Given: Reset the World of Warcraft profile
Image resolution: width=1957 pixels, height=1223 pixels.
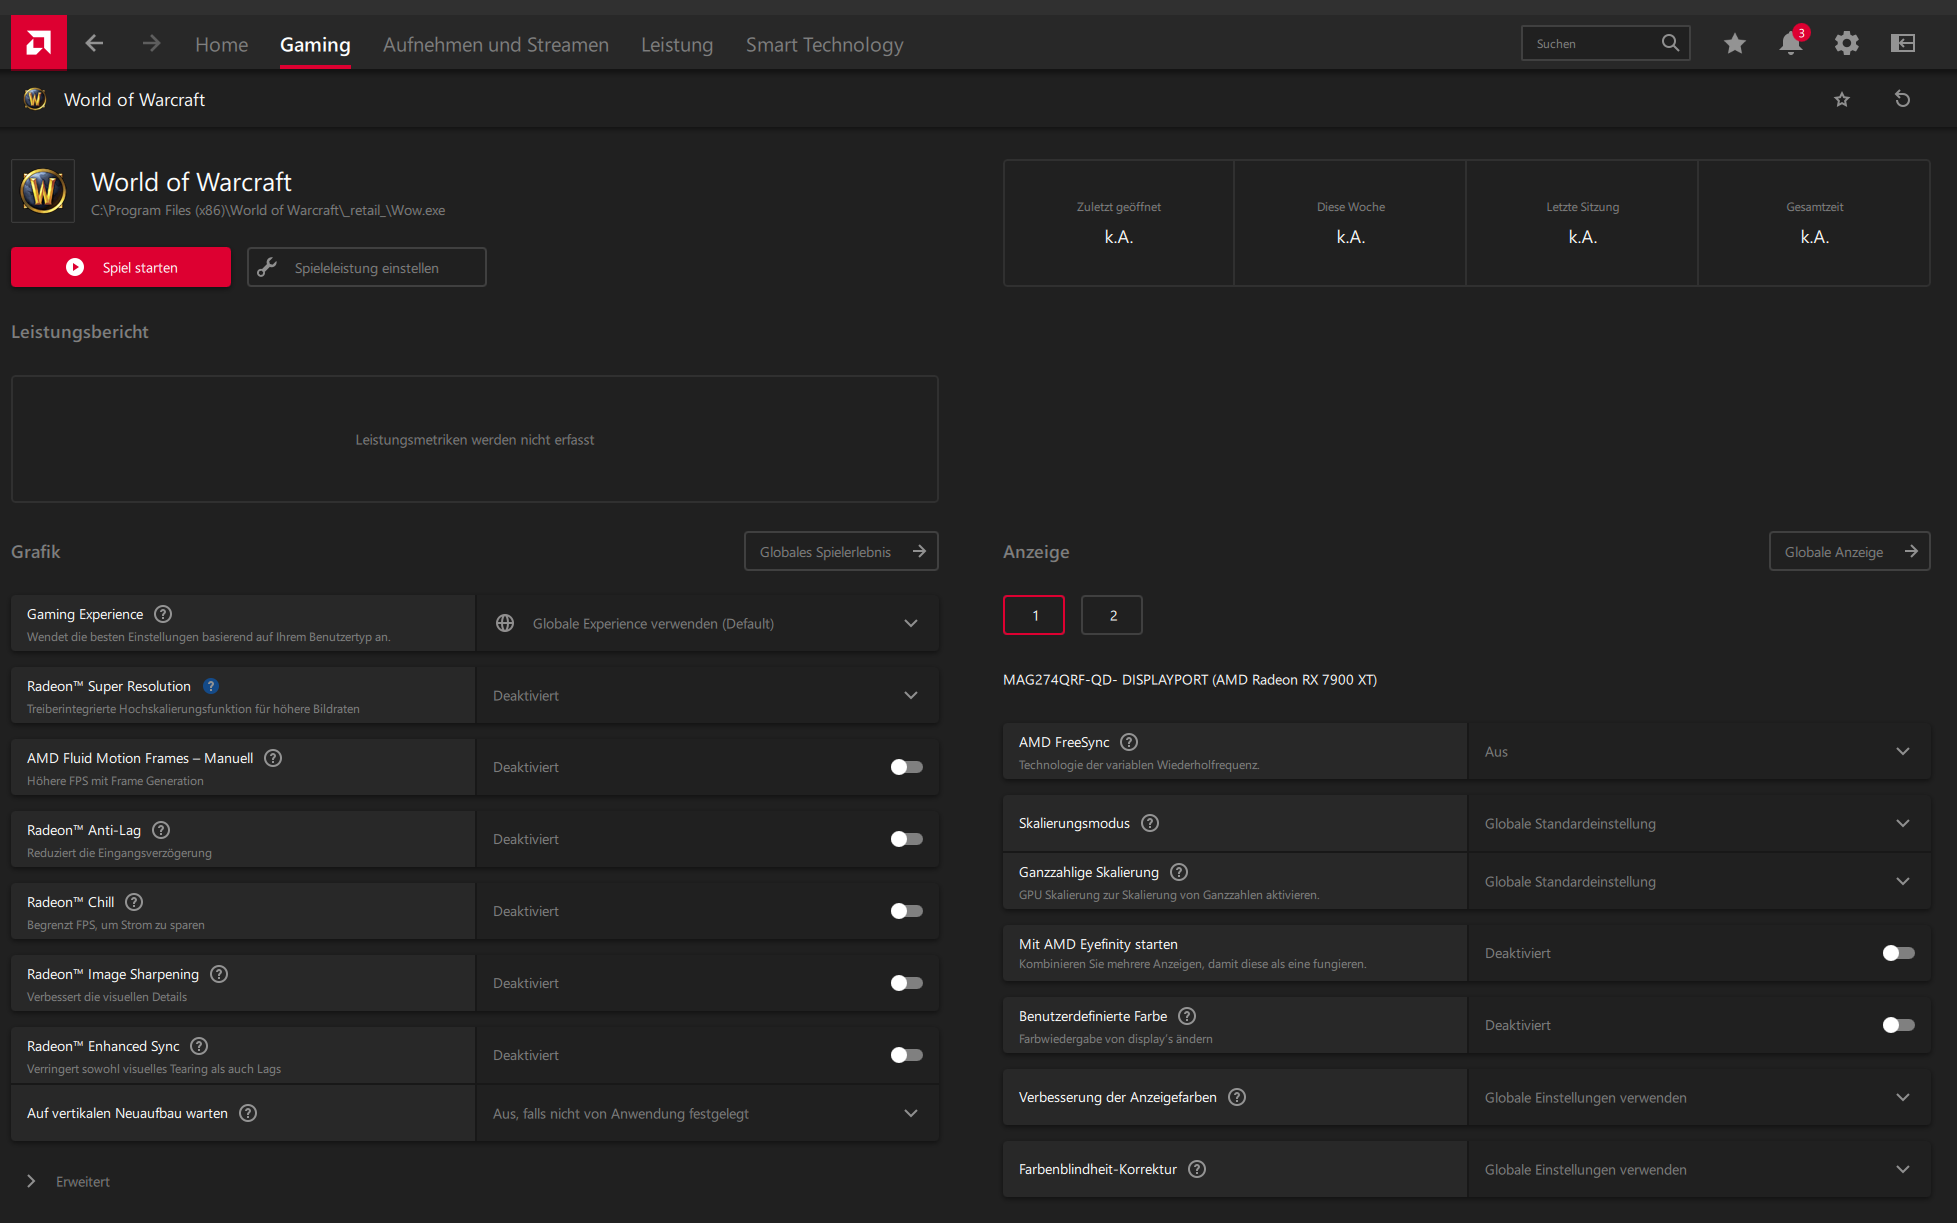Looking at the screenshot, I should 1902,99.
